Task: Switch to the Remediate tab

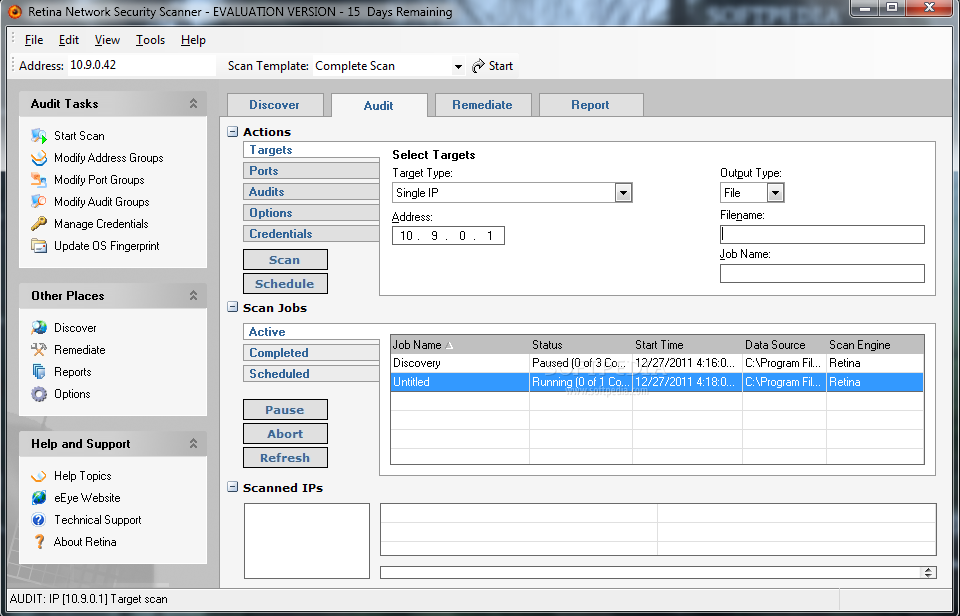Action: tap(482, 105)
